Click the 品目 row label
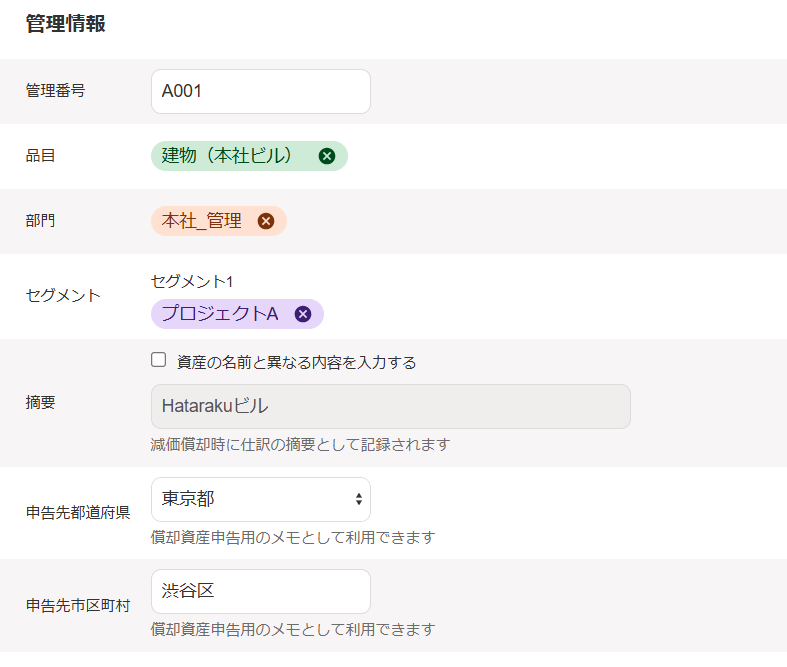The image size is (787, 667). pyautogui.click(x=40, y=156)
